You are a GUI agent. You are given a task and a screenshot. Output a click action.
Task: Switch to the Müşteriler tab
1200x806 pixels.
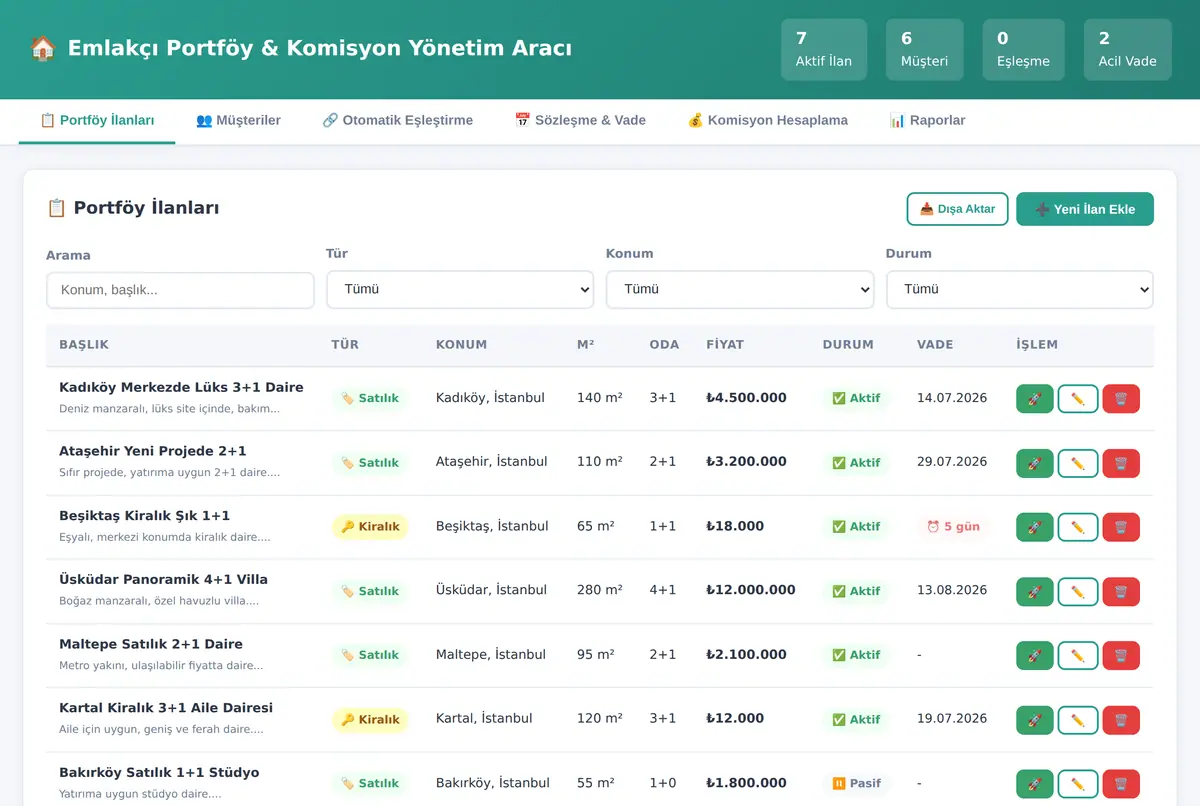tap(238, 120)
